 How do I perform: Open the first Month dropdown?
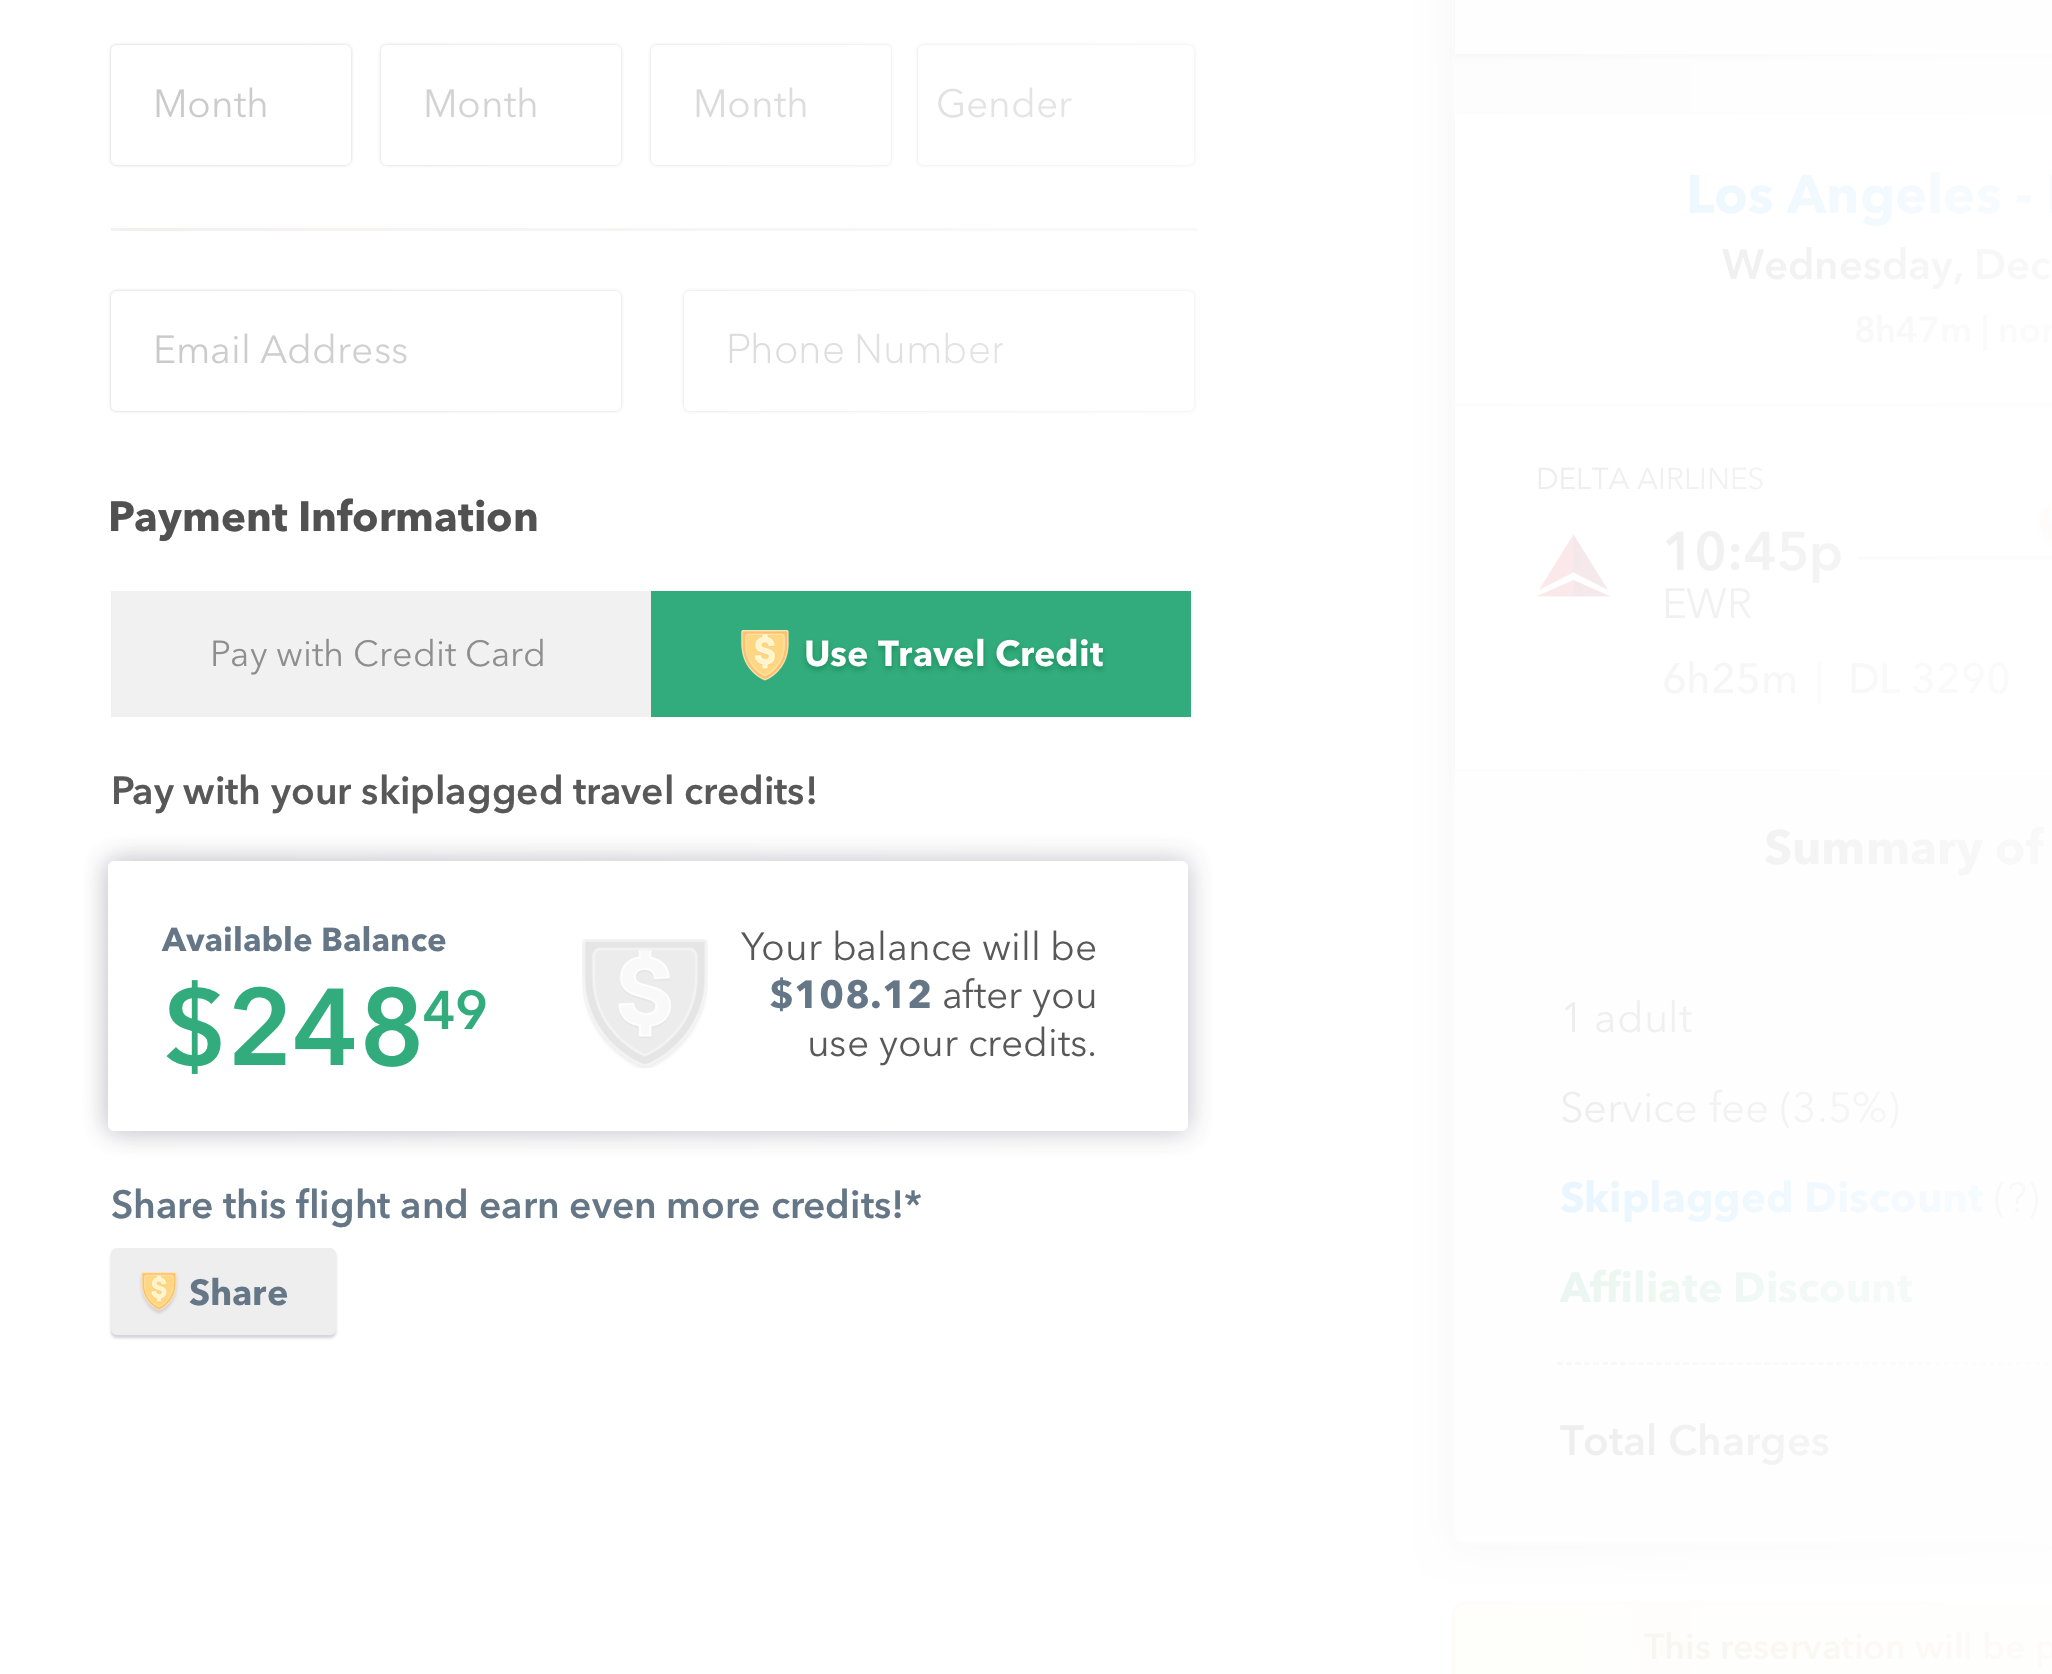(x=230, y=104)
